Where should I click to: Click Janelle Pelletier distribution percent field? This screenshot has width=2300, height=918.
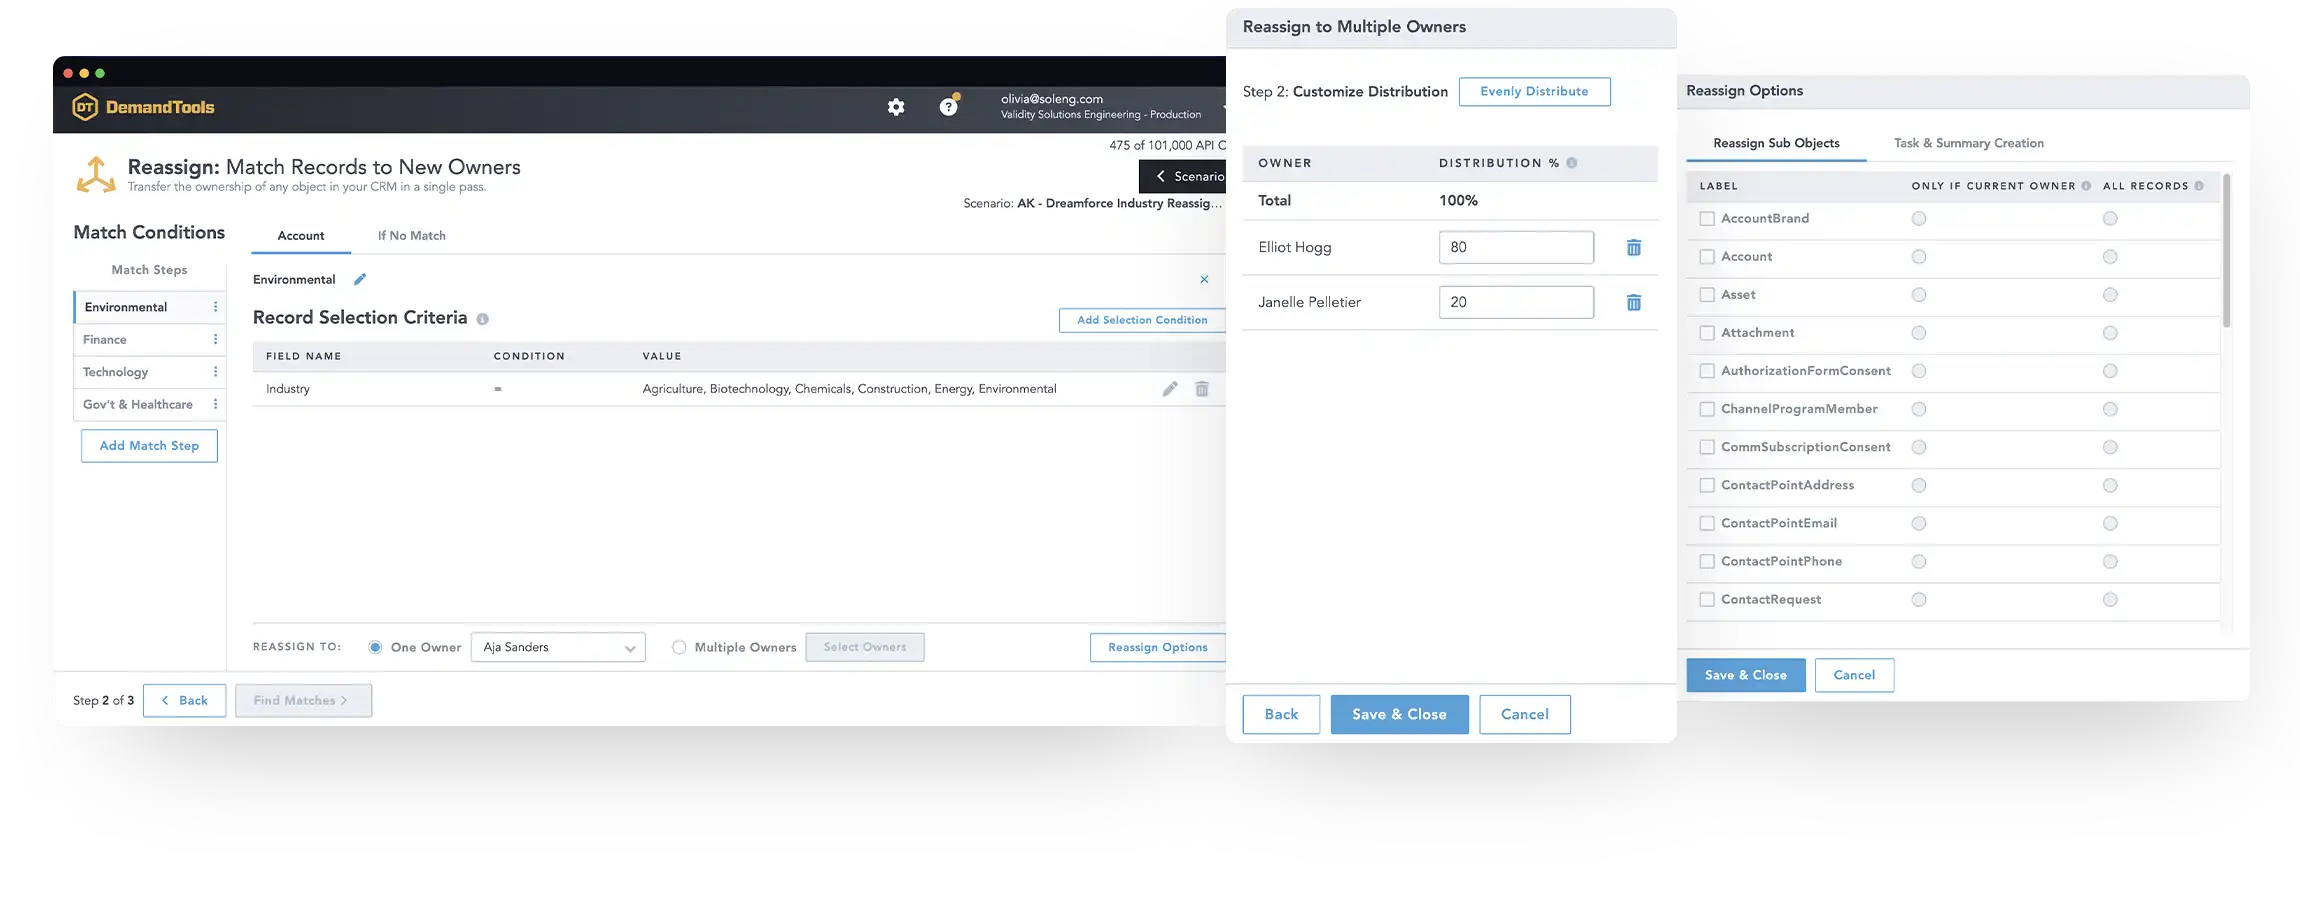point(1516,302)
